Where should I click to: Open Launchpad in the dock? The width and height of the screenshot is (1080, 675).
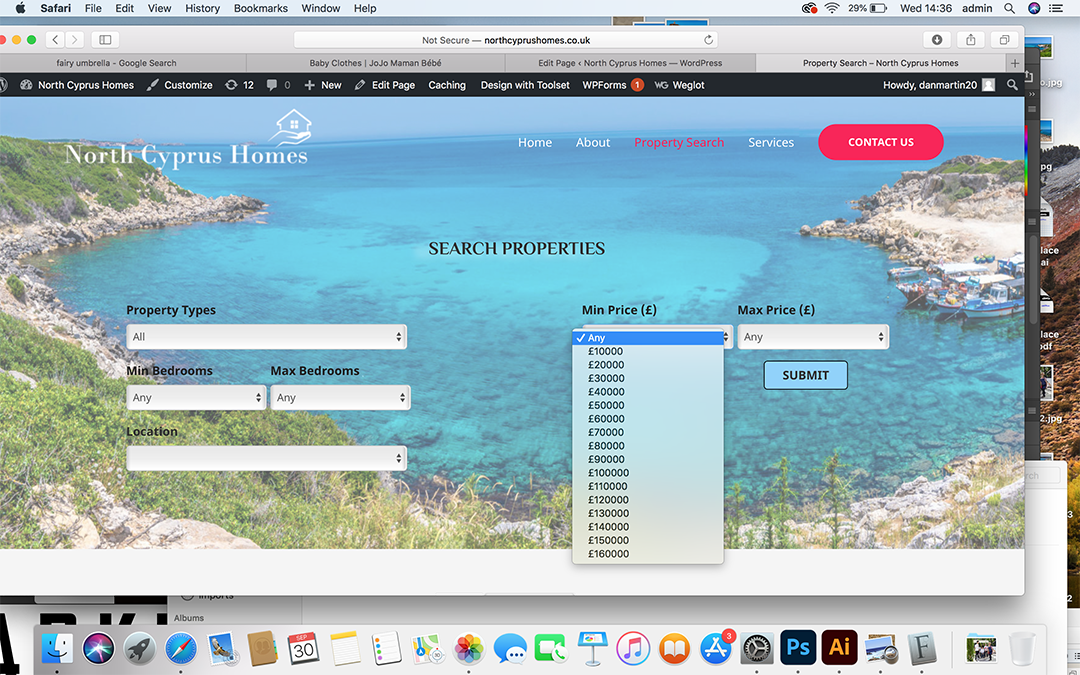point(140,648)
